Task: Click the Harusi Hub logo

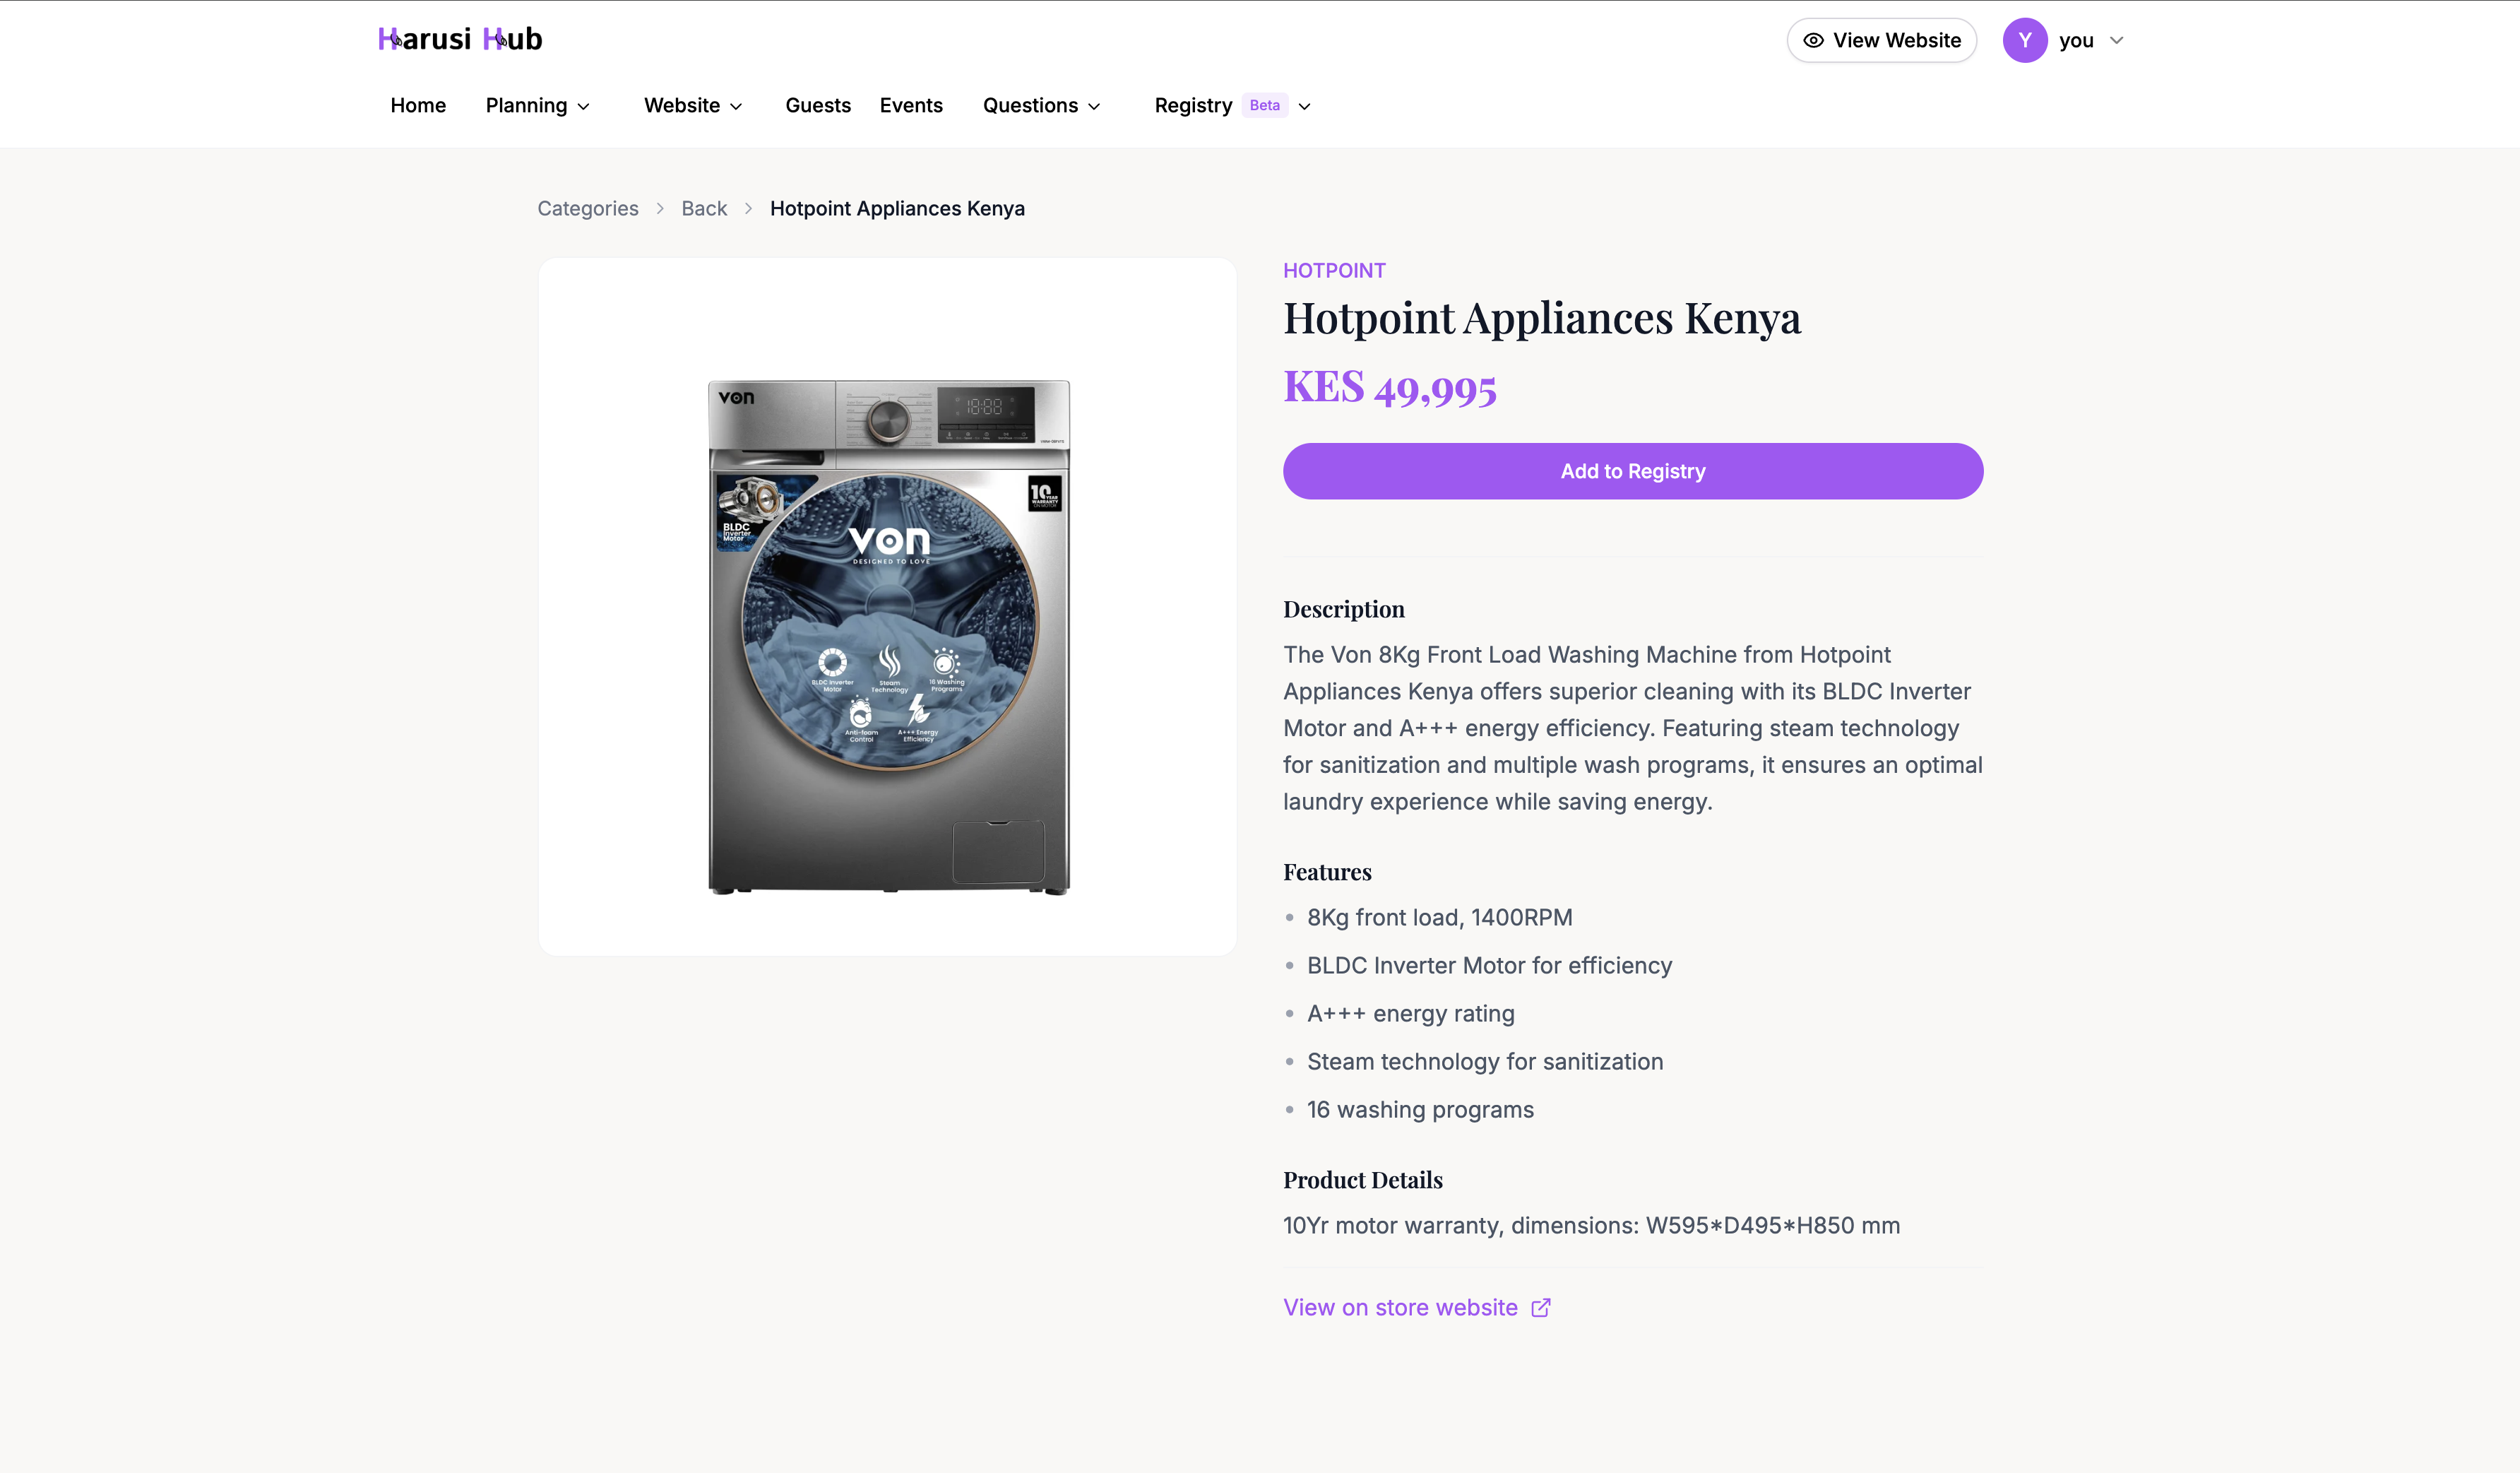Action: (x=460, y=38)
